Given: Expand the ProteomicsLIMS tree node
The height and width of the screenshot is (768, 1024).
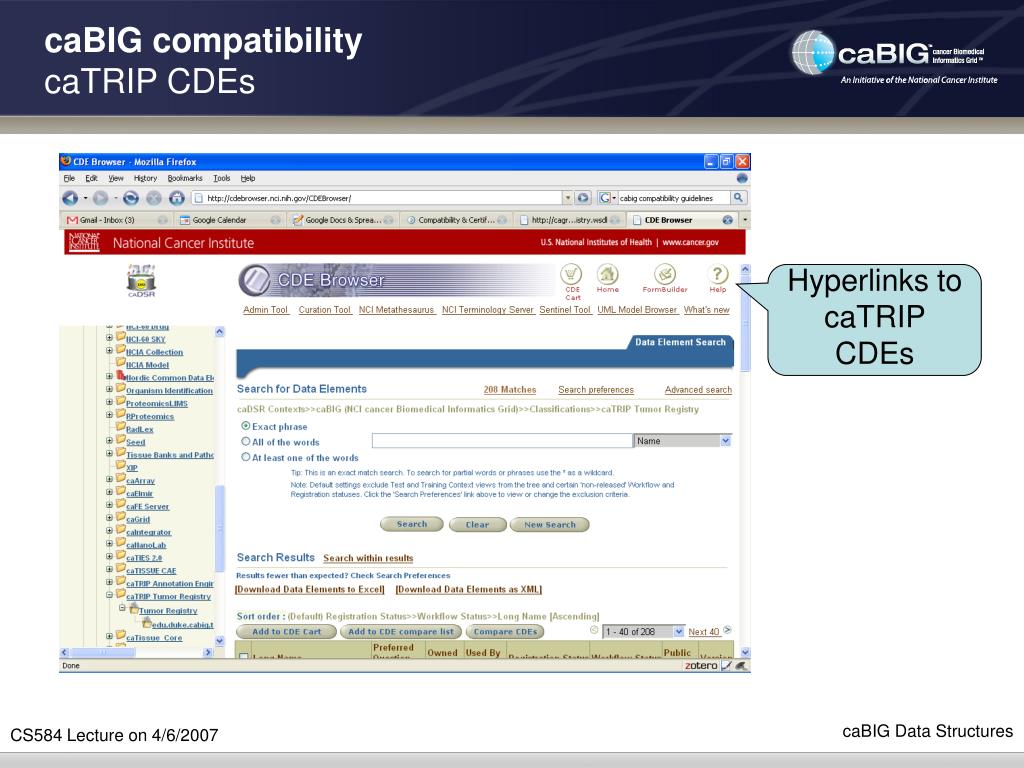Looking at the screenshot, I should (x=109, y=402).
